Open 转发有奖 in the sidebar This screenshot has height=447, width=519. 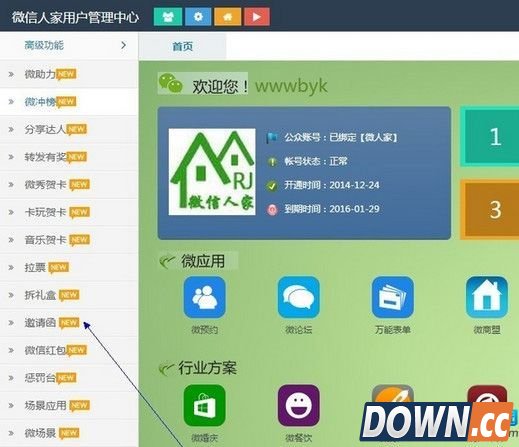coord(69,157)
